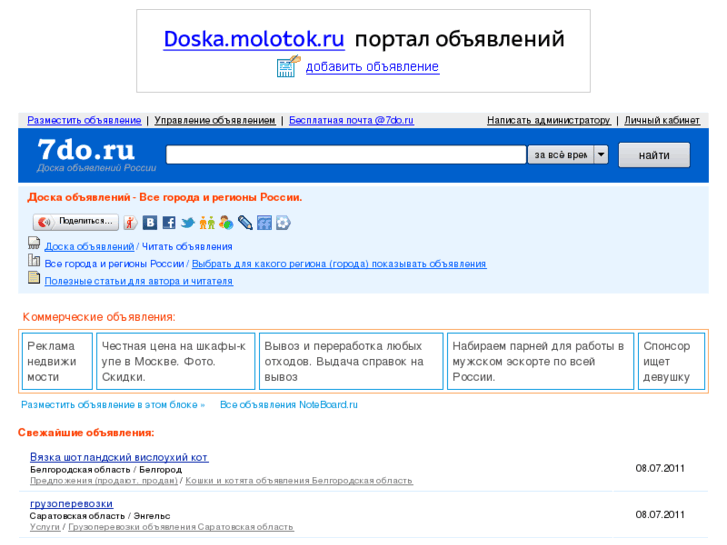Viewport: 727px width, 545px height.
Task: Open the Реклама недвижимости ad box
Action: point(57,361)
